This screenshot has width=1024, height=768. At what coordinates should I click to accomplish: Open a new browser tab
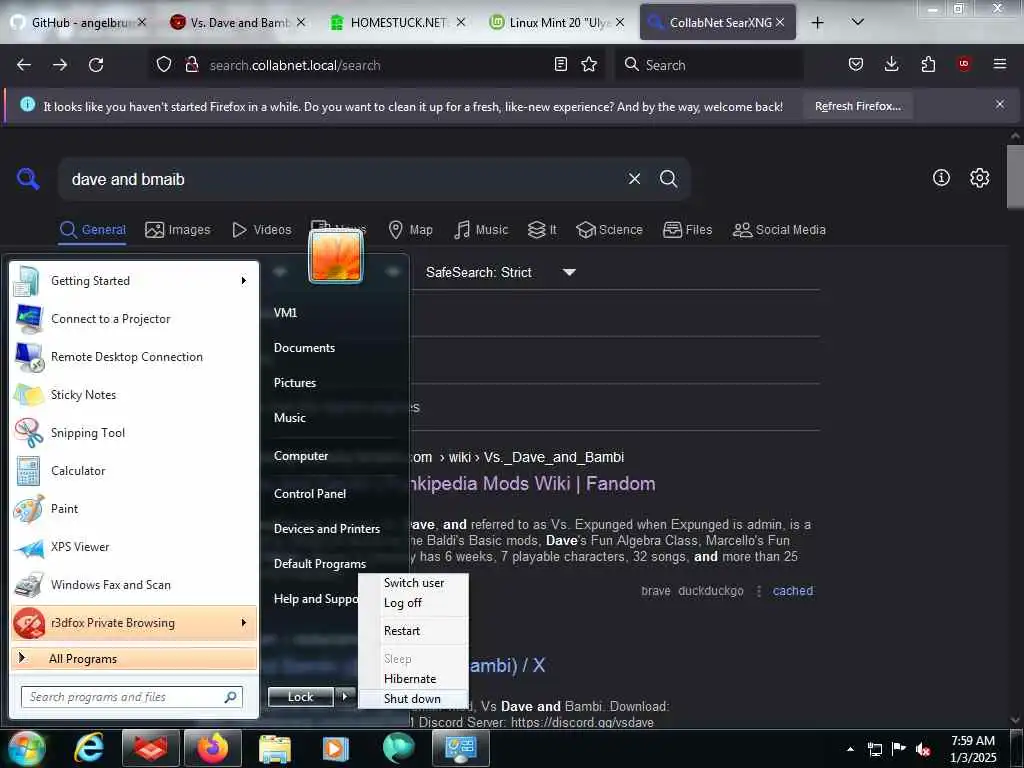(x=817, y=22)
